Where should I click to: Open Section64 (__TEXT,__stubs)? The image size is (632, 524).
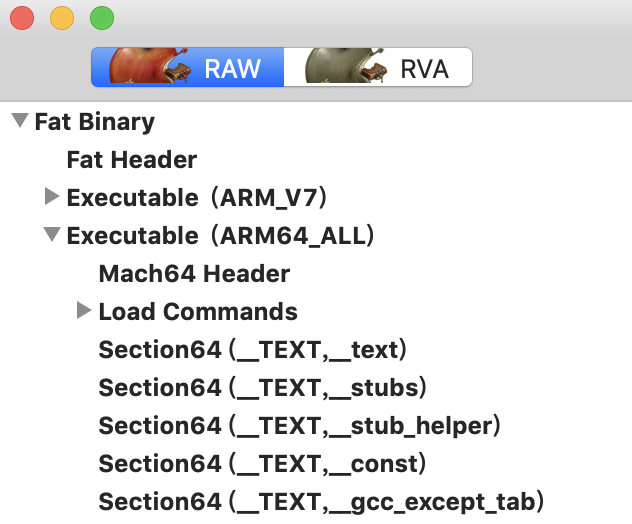[x=262, y=388]
